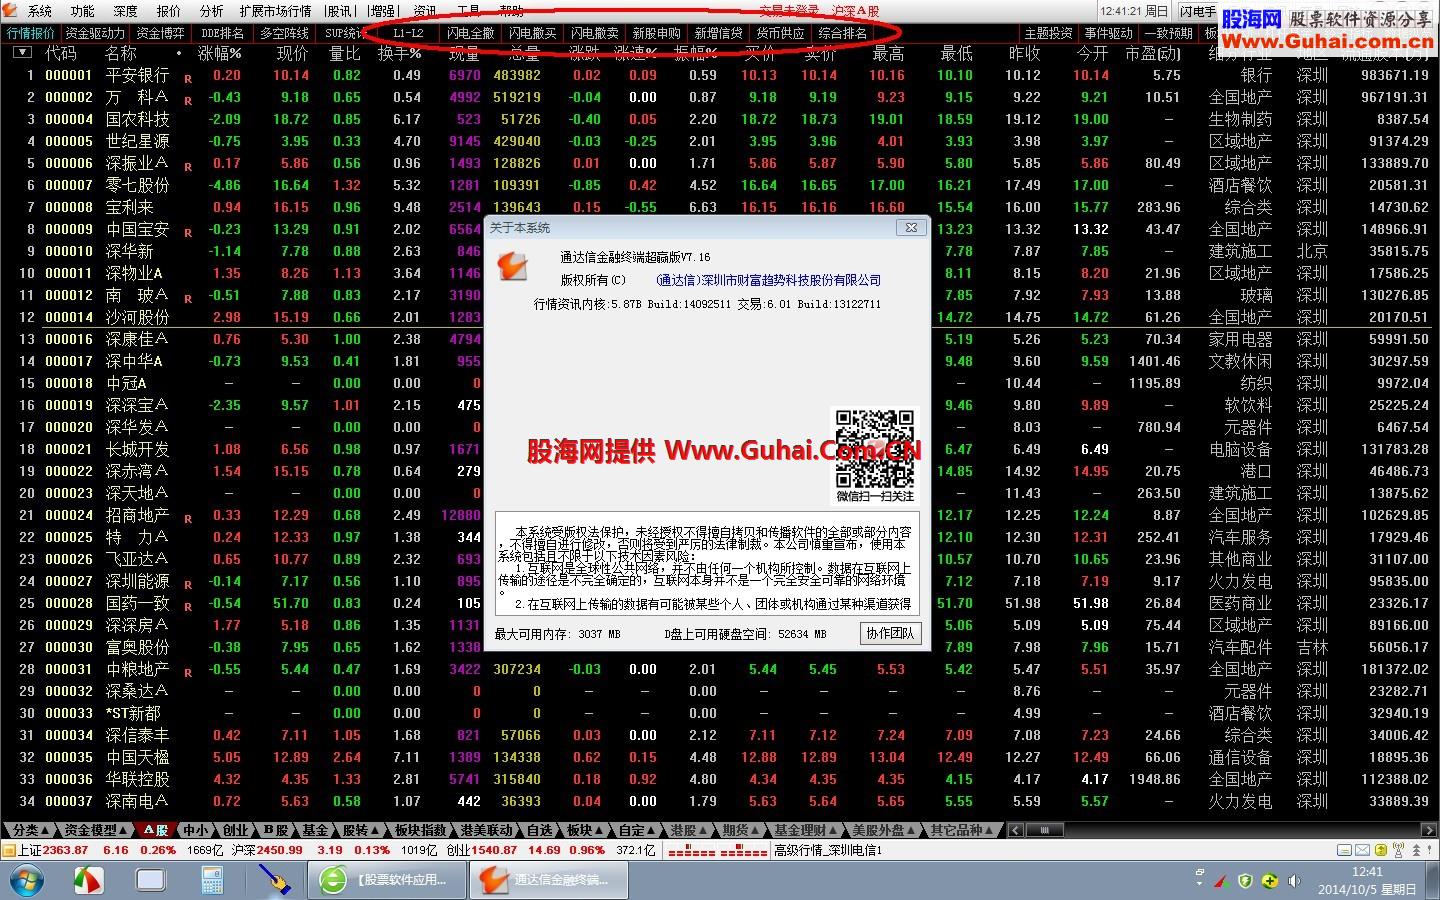
Task: Click the 沪深A股 label in the title bar
Action: (x=856, y=11)
